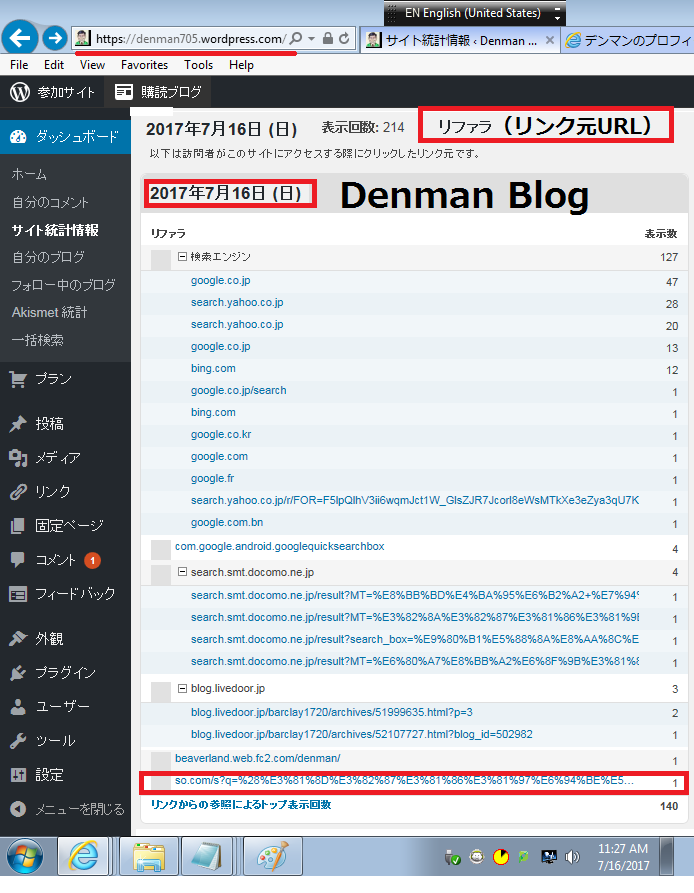Open the File menu
Viewport: 694px width, 893px height.
point(19,65)
